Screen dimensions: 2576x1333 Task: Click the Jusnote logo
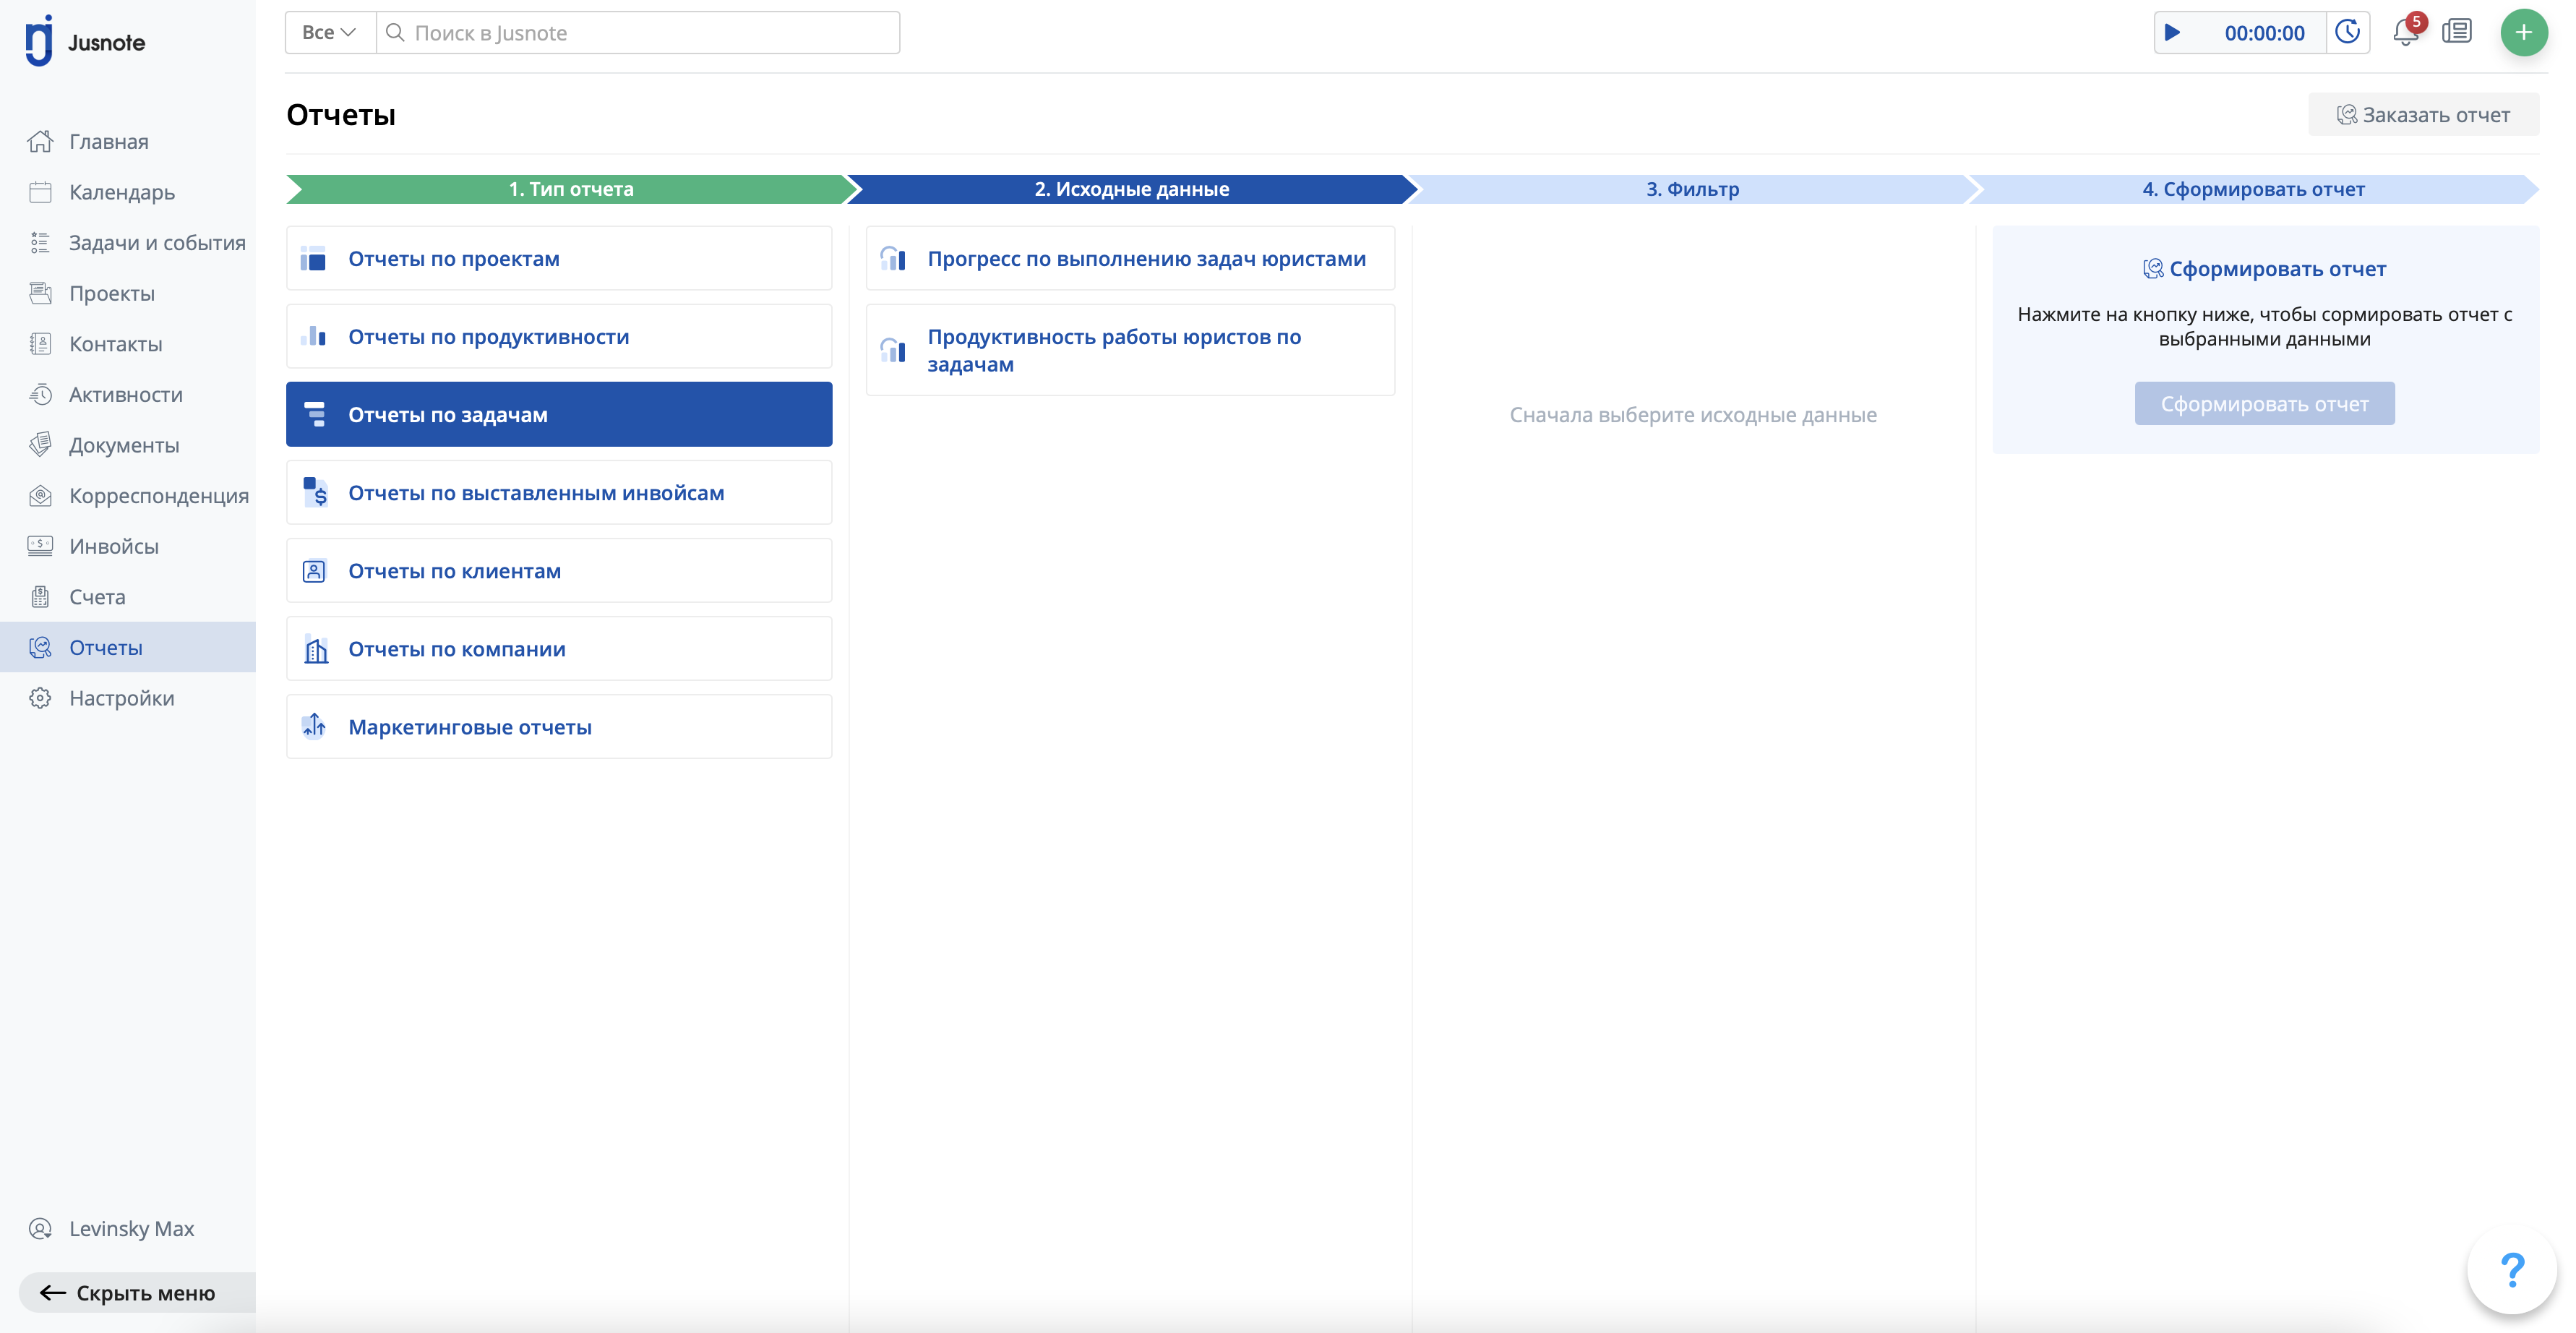pyautogui.click(x=86, y=42)
